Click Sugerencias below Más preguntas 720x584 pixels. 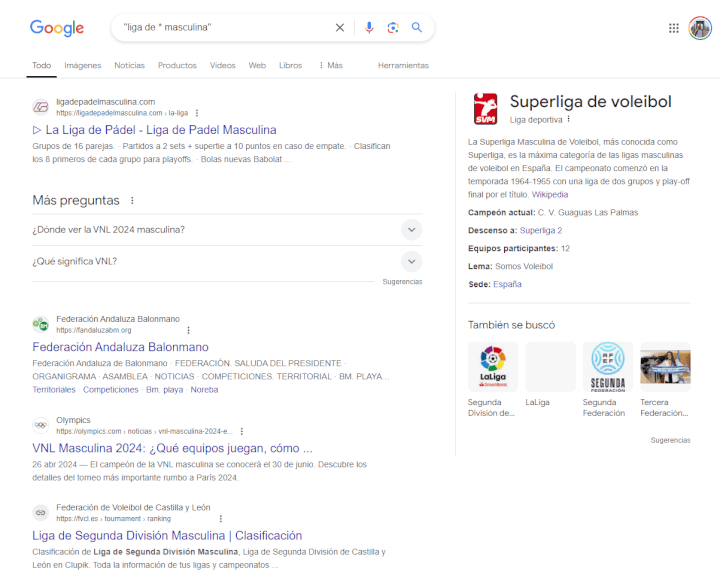pos(402,281)
